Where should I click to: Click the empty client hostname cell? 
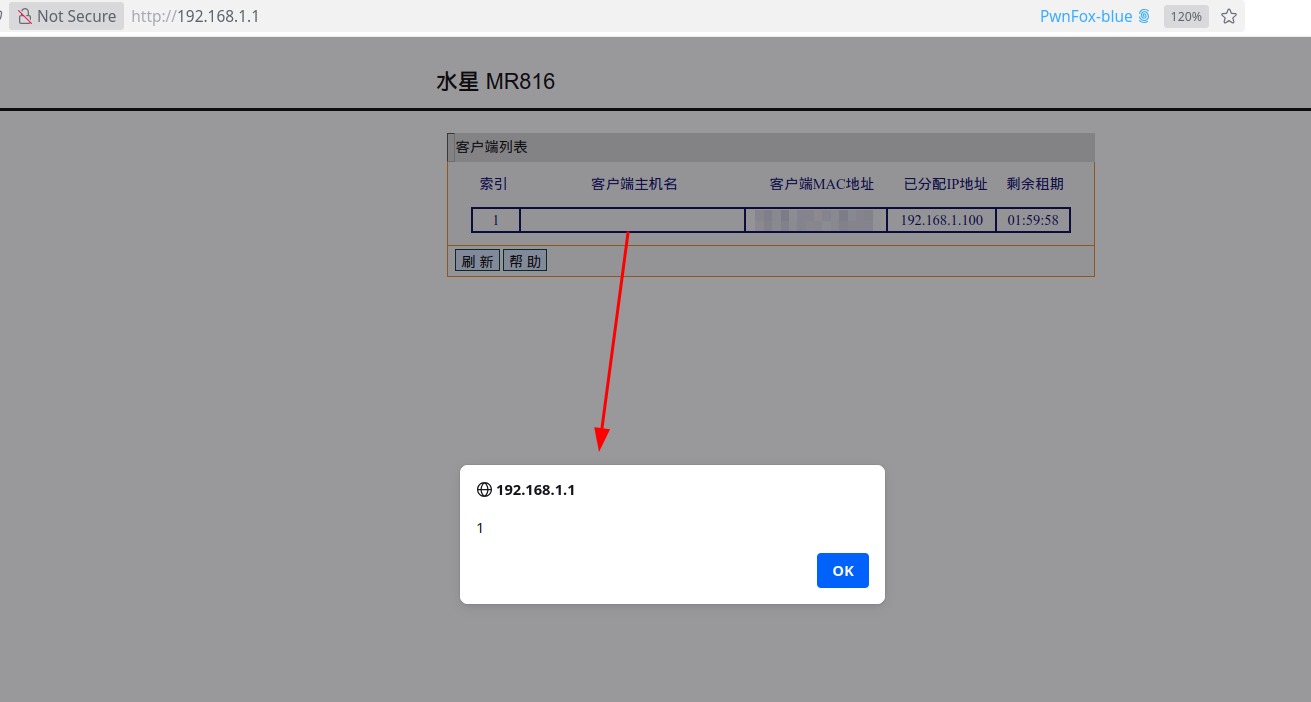coord(632,220)
